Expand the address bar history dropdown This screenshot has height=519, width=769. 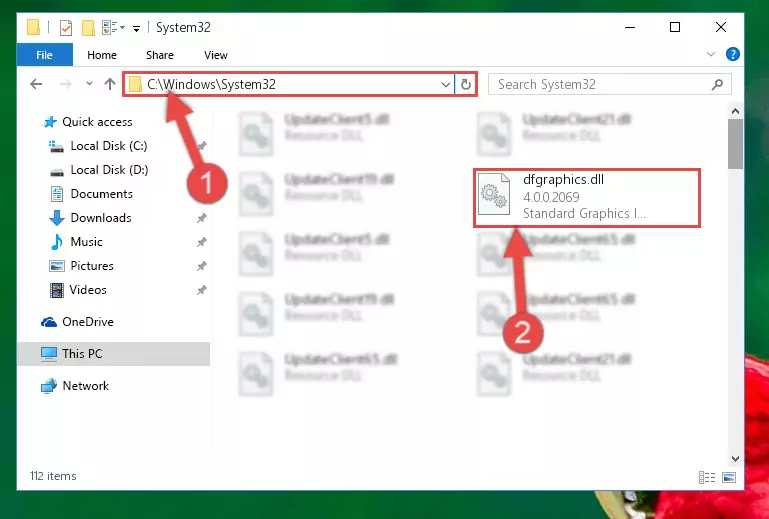point(445,84)
